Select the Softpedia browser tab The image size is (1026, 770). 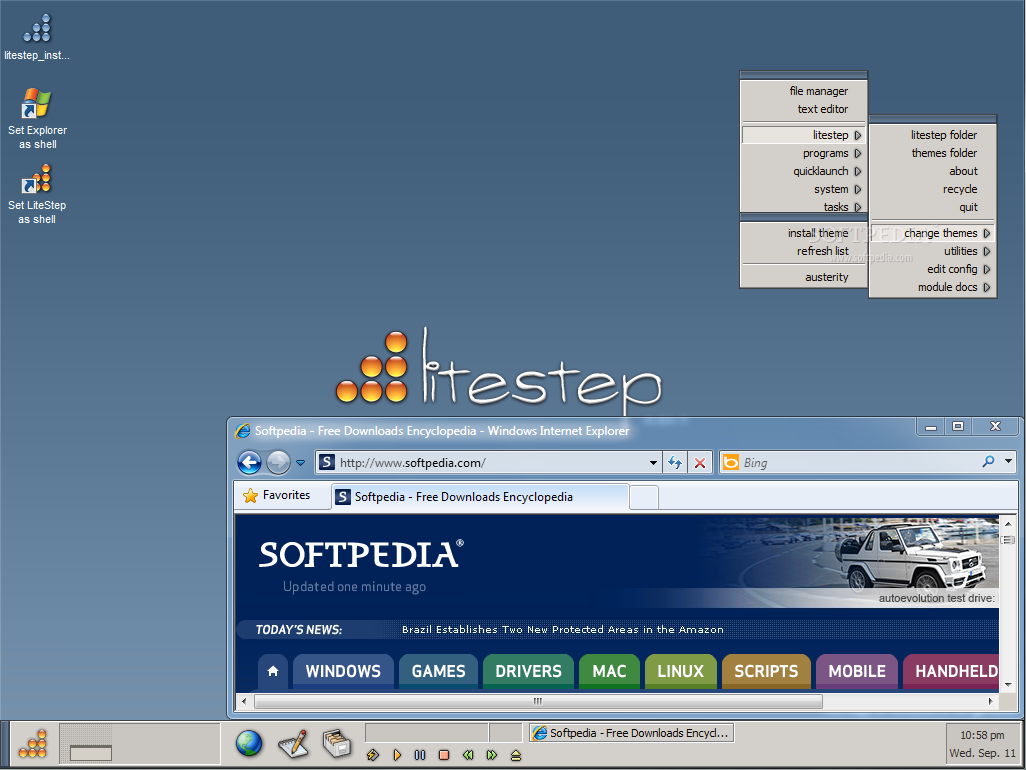tap(480, 497)
